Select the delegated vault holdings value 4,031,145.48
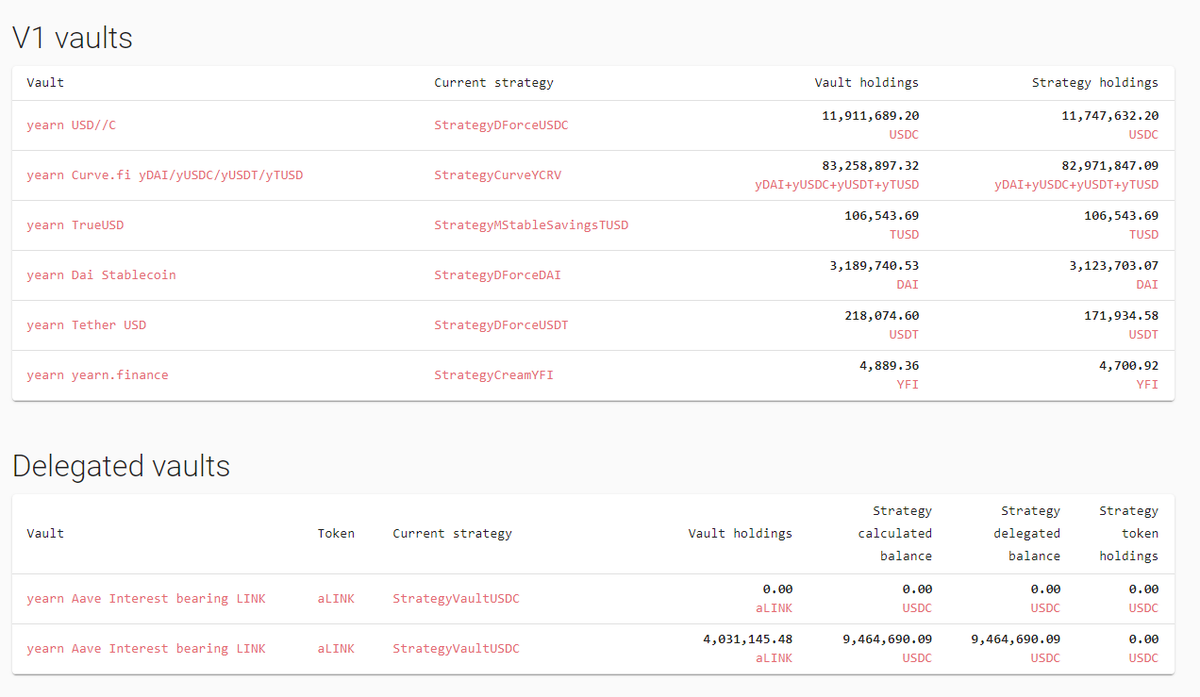 (x=747, y=640)
